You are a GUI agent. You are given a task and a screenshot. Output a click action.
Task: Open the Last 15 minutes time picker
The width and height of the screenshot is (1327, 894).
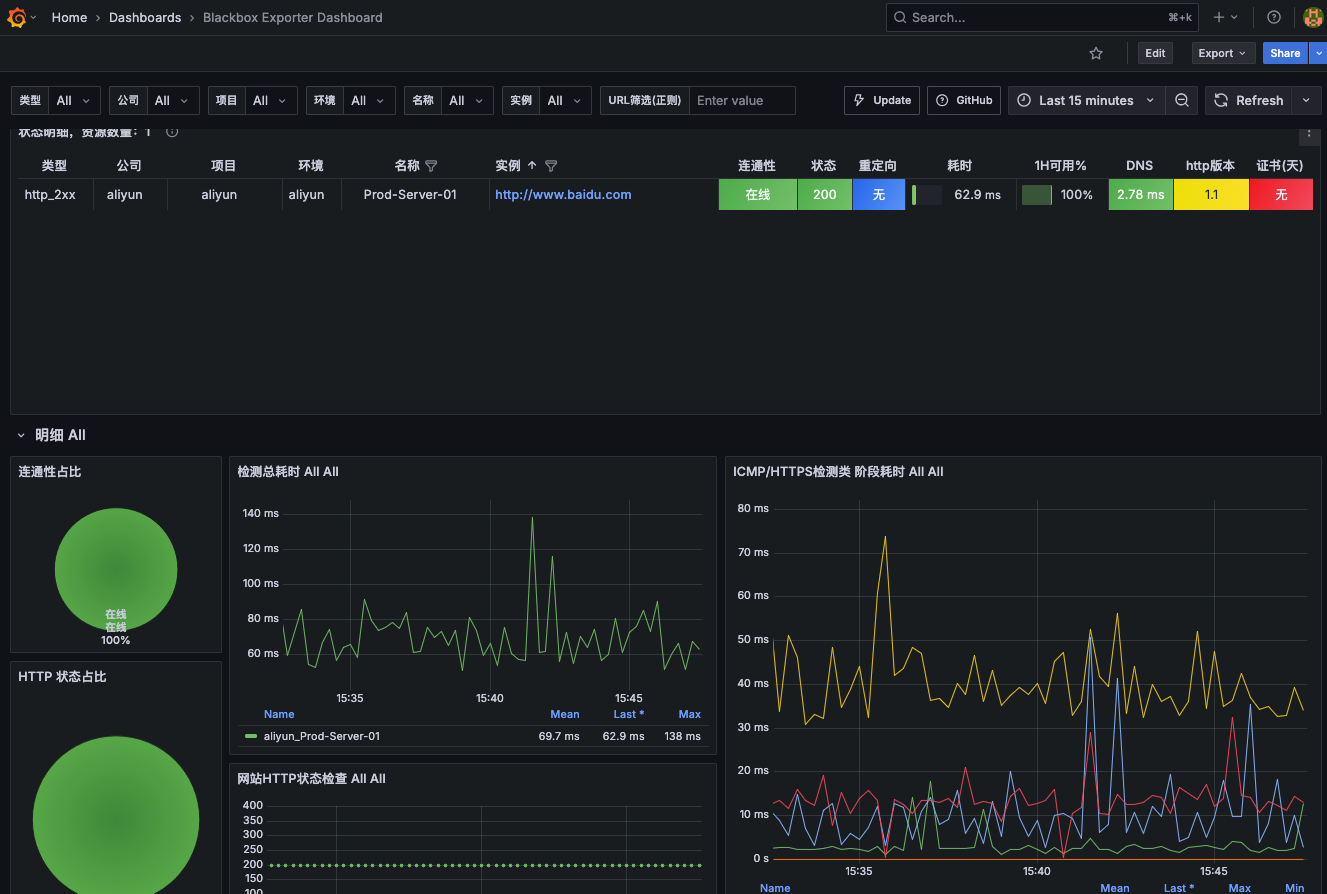(1086, 100)
